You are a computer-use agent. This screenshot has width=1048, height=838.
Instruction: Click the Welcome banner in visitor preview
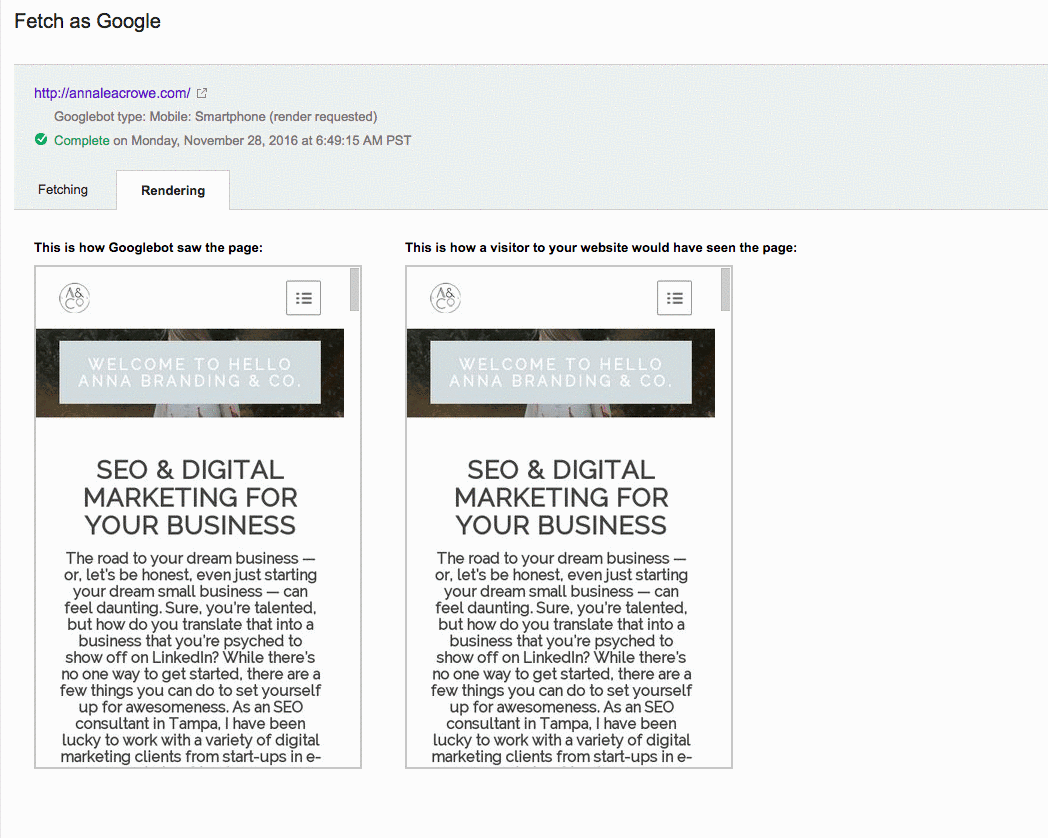(x=561, y=372)
